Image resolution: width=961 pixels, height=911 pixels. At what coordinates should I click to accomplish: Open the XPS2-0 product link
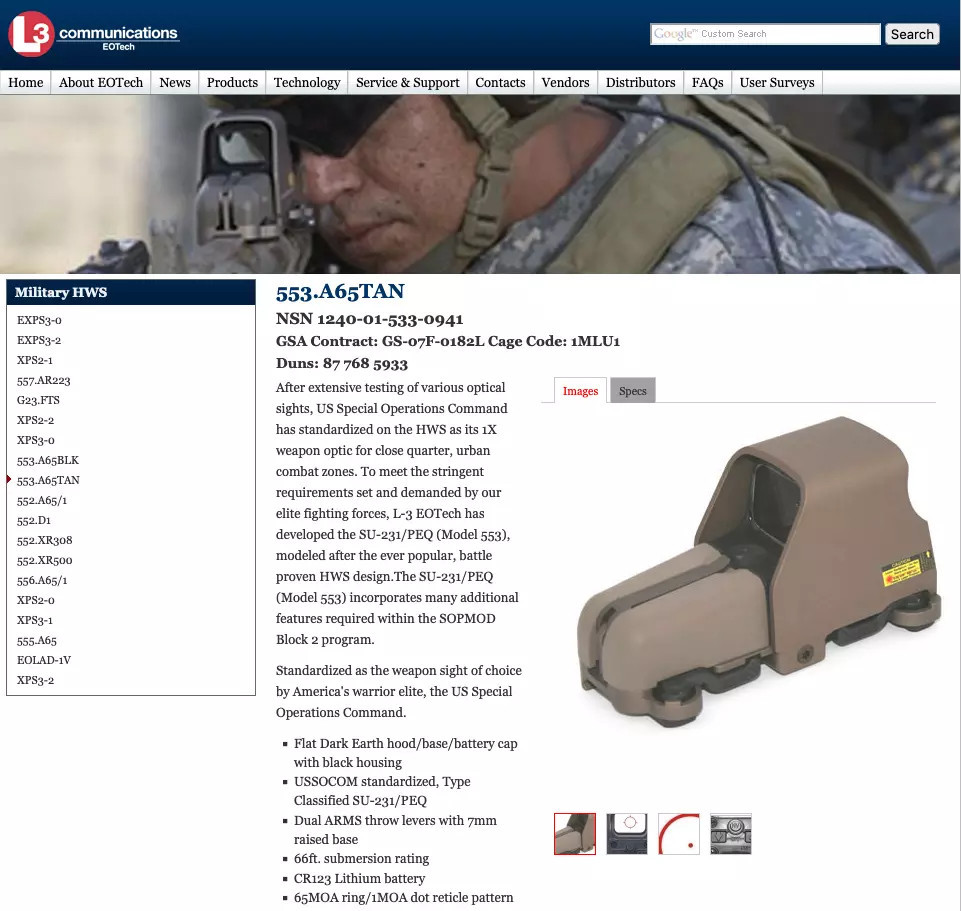point(36,600)
